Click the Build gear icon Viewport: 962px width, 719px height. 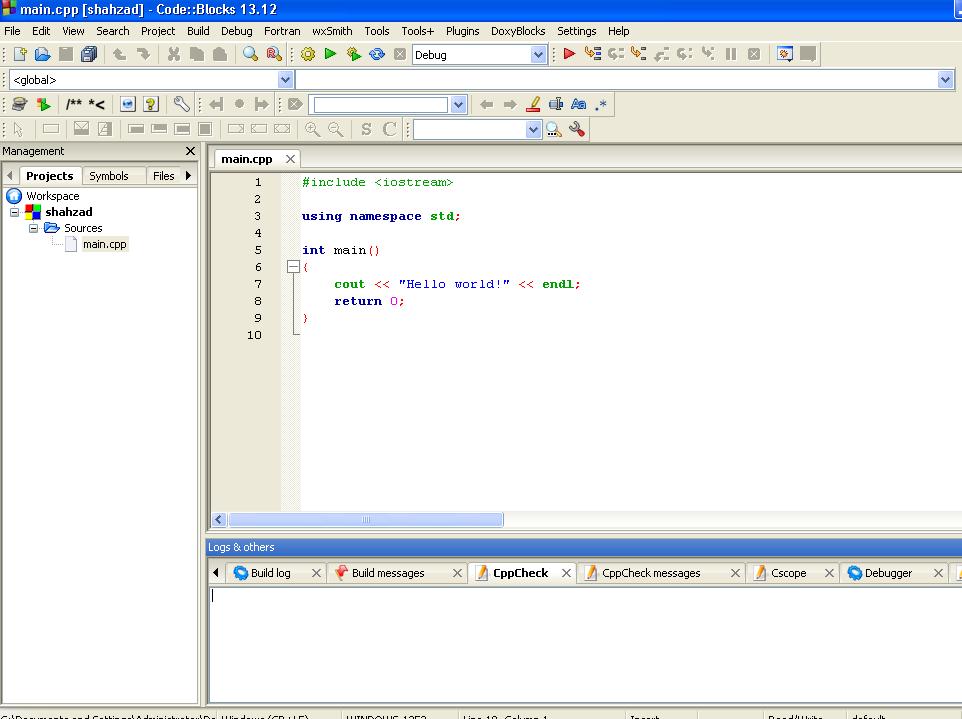(x=308, y=55)
